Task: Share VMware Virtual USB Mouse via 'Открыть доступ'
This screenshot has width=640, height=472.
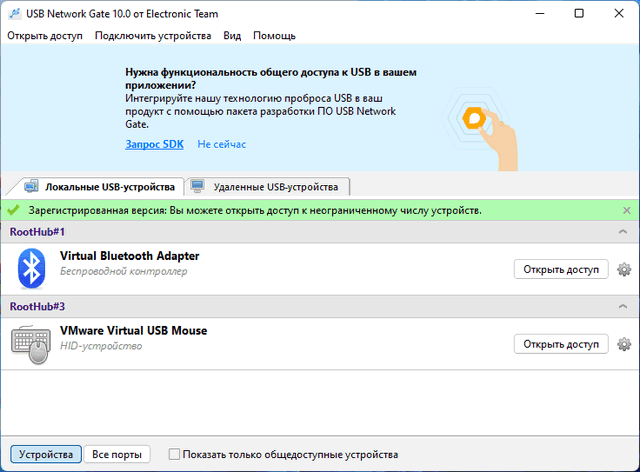Action: coord(561,344)
